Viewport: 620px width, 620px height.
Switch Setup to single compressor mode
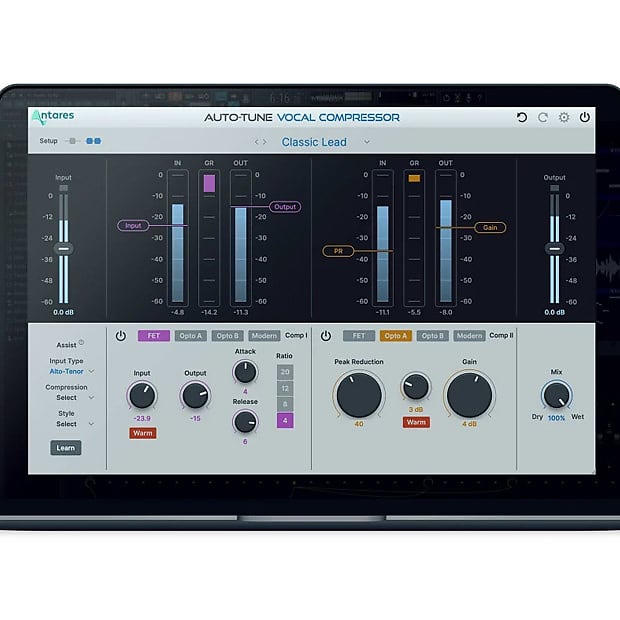[72, 141]
